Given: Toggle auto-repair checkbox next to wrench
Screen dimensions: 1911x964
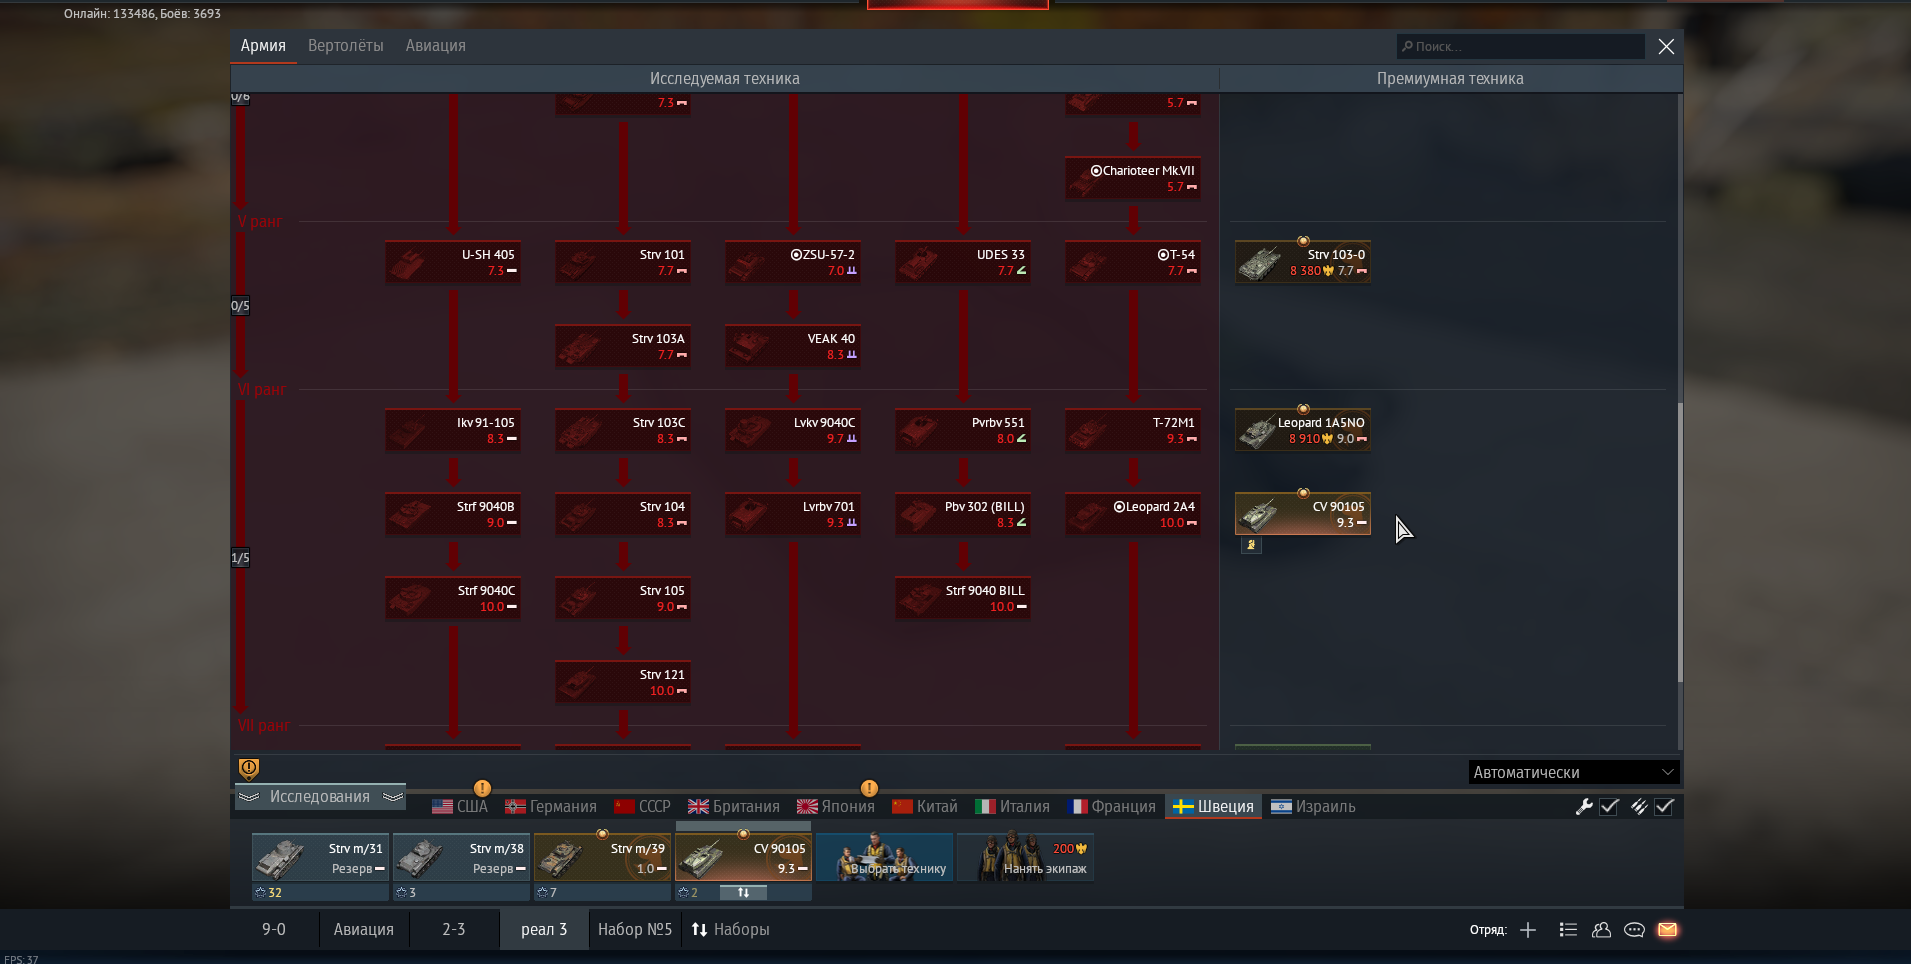Looking at the screenshot, I should coord(1609,807).
